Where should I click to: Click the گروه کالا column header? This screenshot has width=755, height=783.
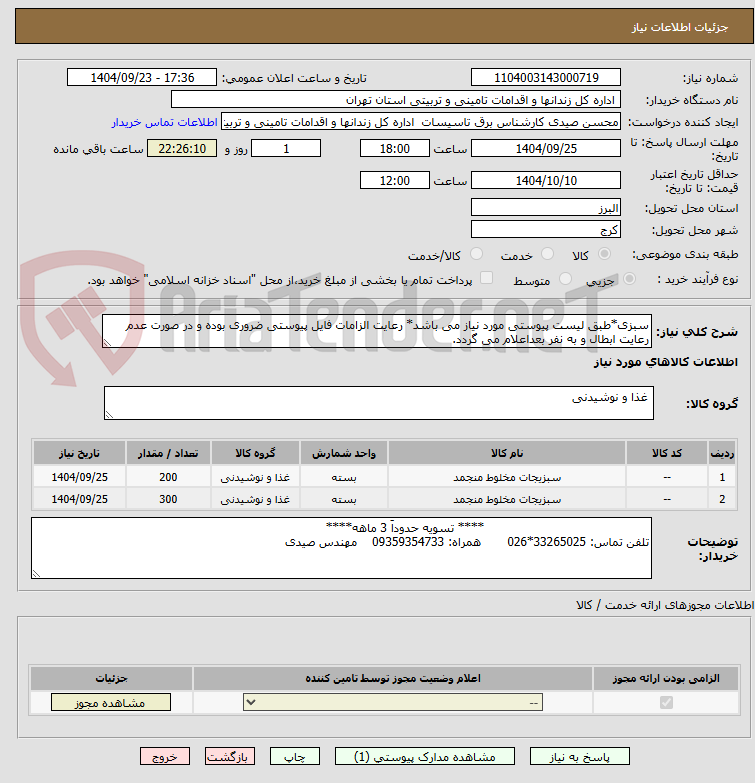point(255,453)
